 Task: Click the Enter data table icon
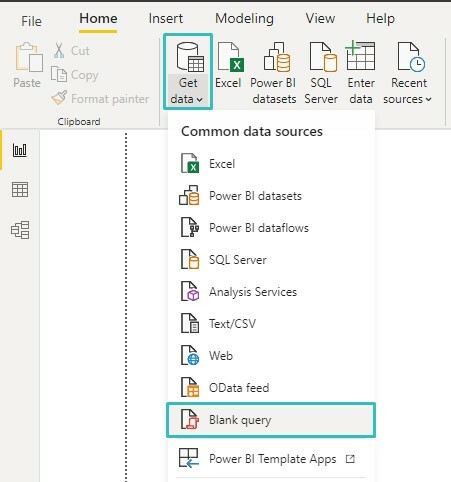tap(360, 55)
